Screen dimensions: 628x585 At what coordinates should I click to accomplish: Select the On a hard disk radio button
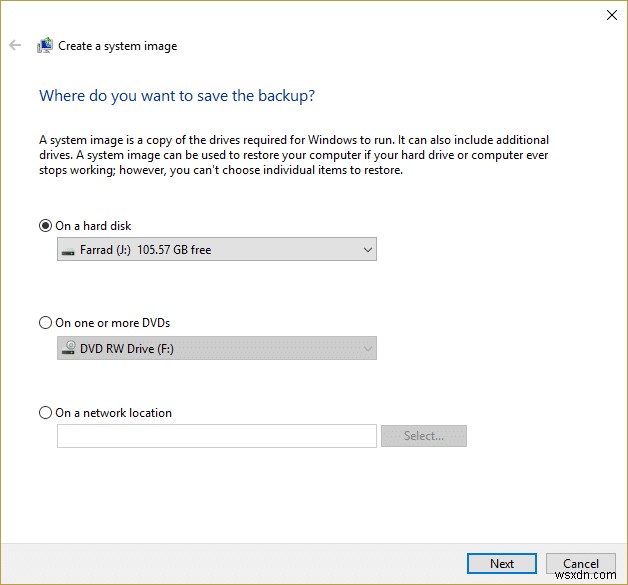(45, 226)
